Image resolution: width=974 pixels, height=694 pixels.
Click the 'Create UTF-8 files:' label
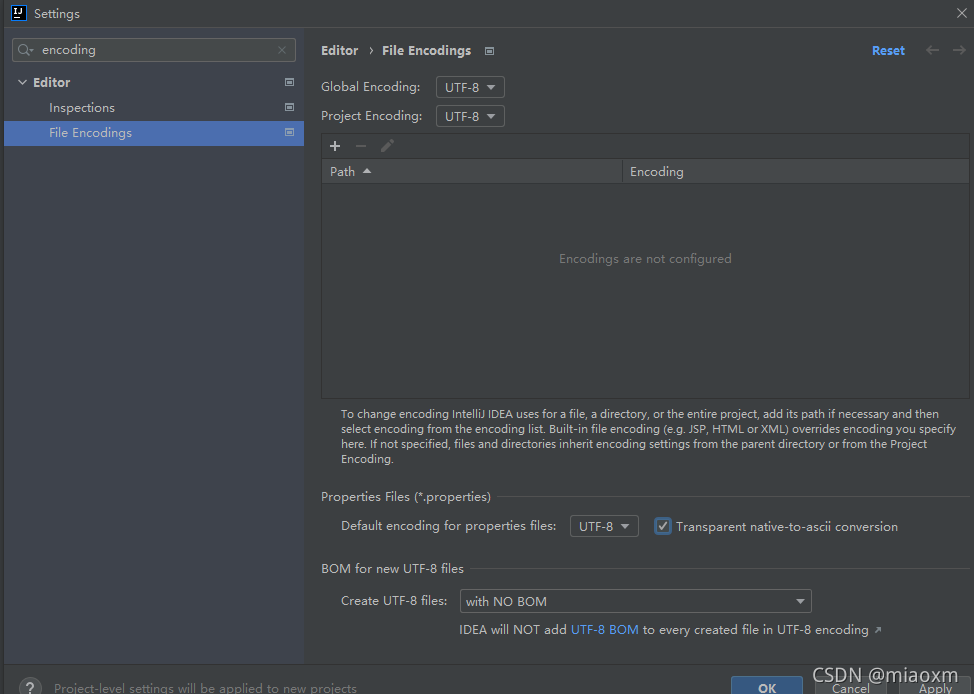(394, 601)
